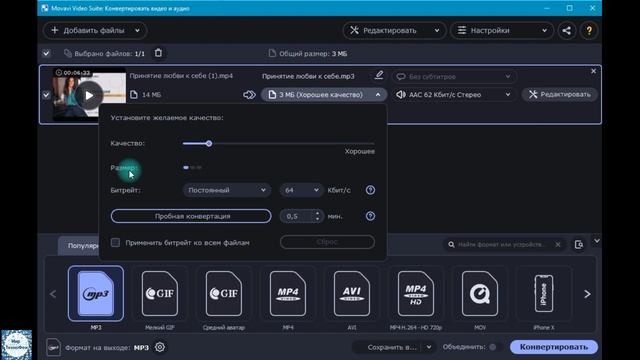
Task: Click the Конвертировать button
Action: [x=554, y=347]
